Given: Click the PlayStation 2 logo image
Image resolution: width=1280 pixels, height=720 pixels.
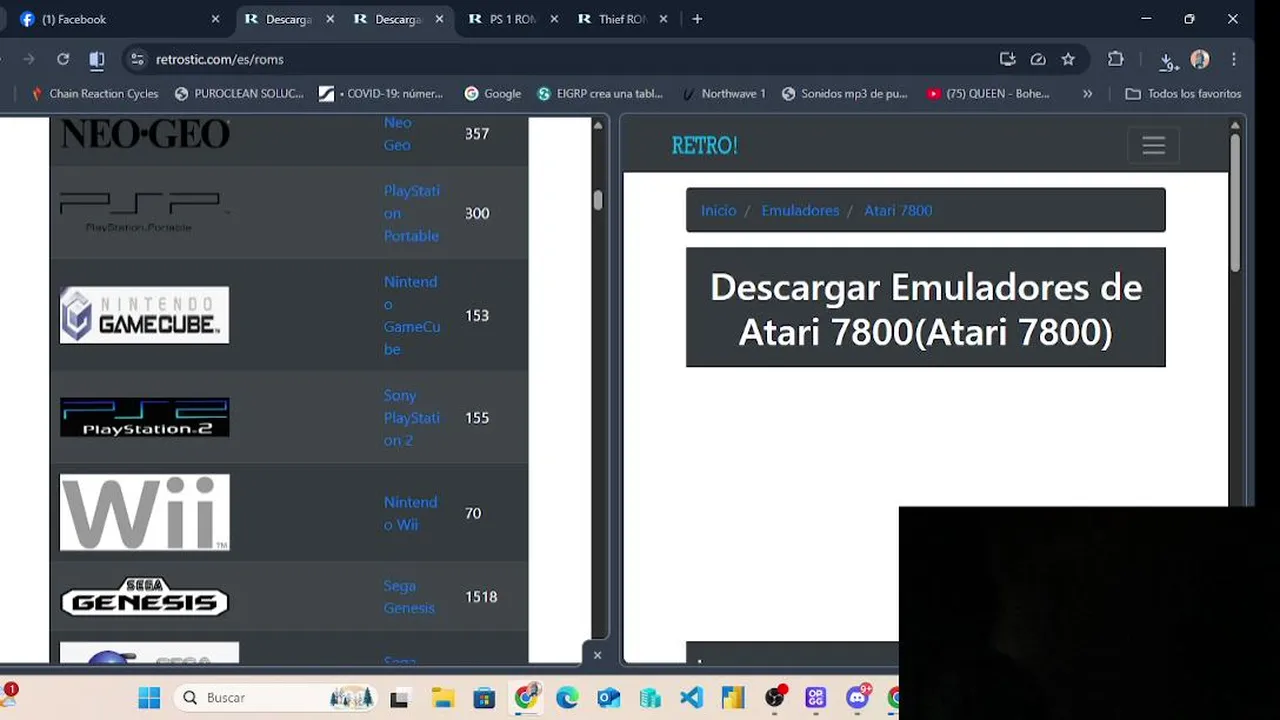Looking at the screenshot, I should click(x=144, y=417).
